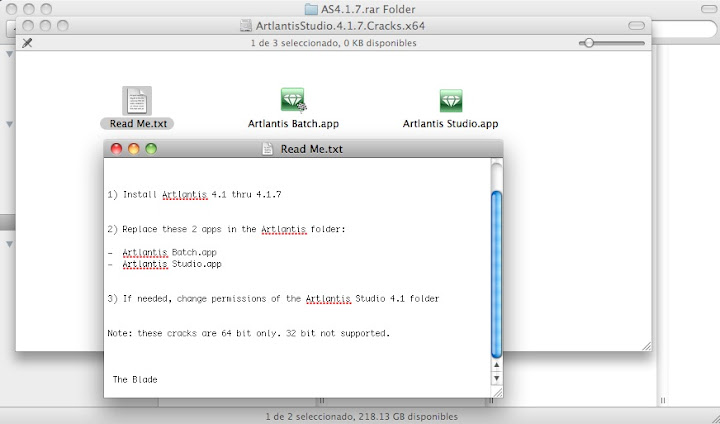Click the 'change permissions' instruction line
The width and height of the screenshot is (720, 424).
pyautogui.click(x=273, y=299)
